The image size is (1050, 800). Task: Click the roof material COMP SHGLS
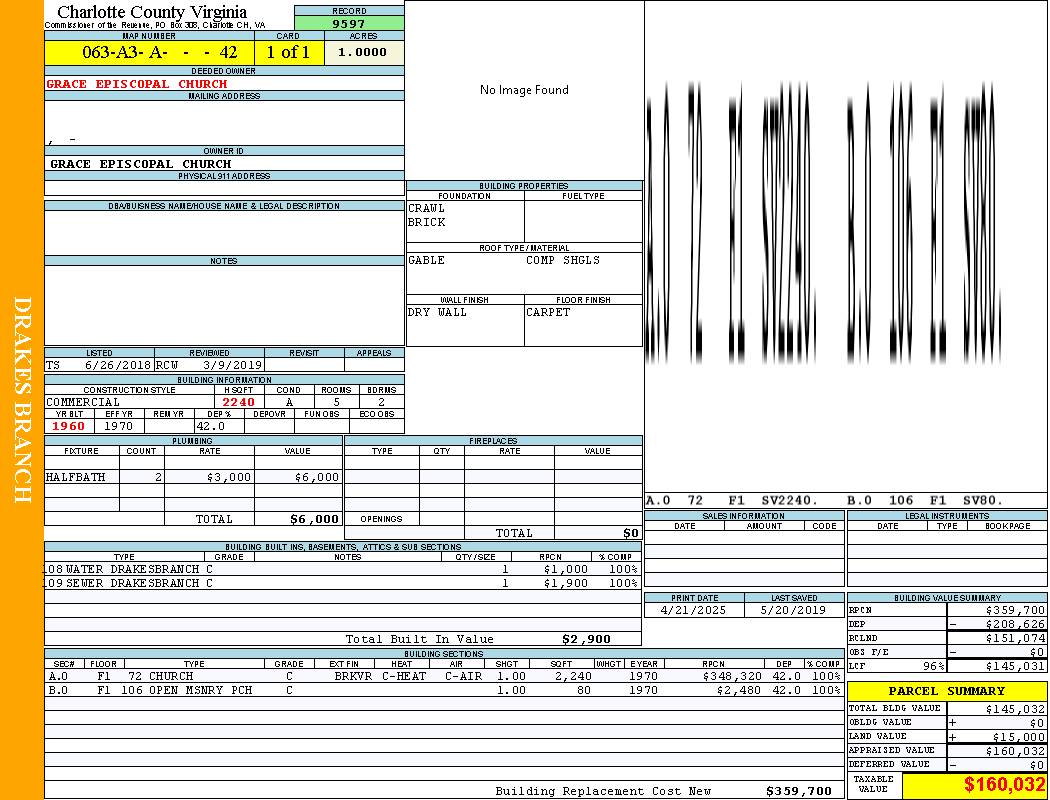click(x=562, y=260)
